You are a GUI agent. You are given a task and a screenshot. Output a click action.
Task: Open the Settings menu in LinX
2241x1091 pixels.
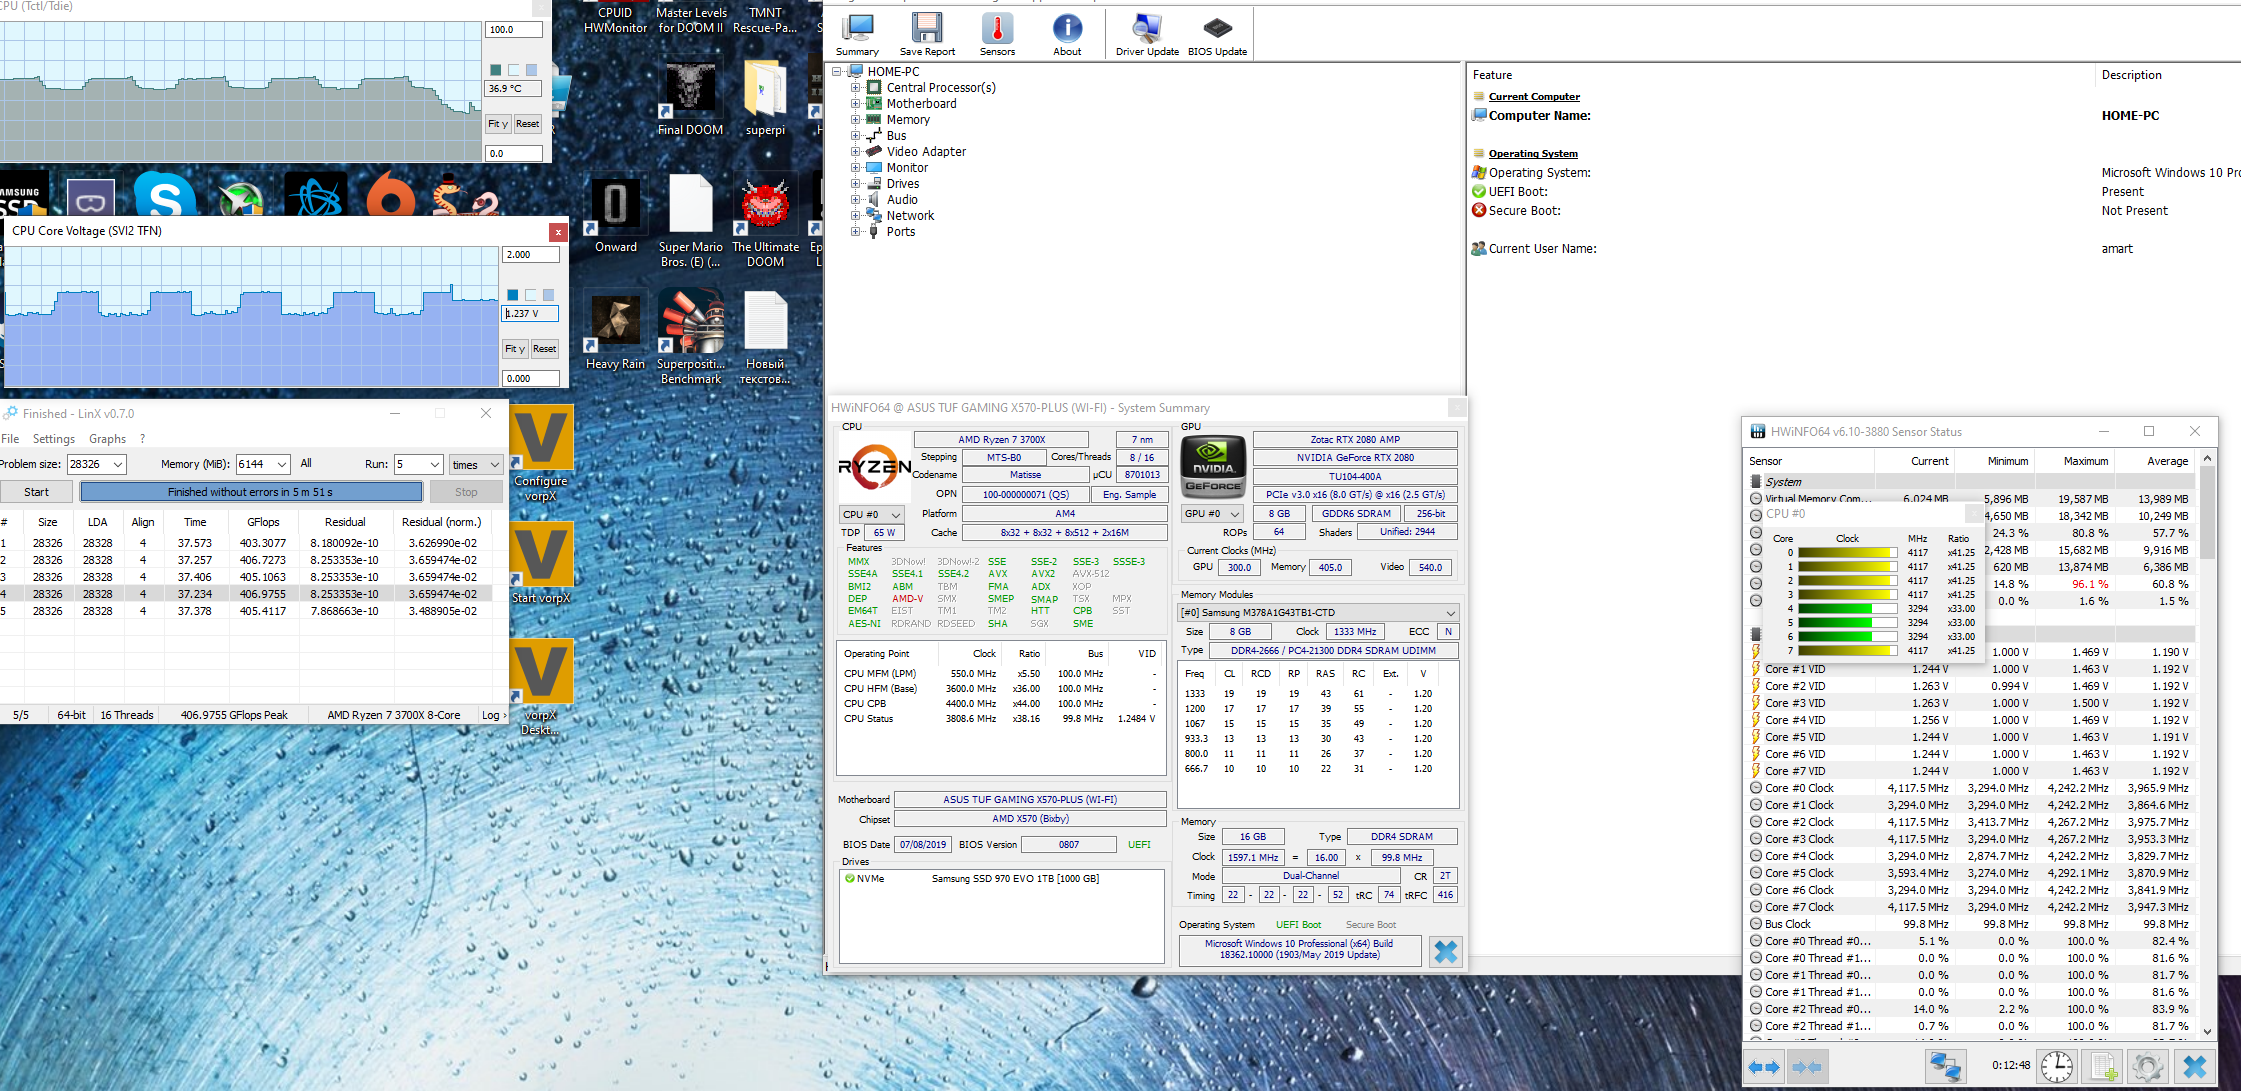[53, 439]
